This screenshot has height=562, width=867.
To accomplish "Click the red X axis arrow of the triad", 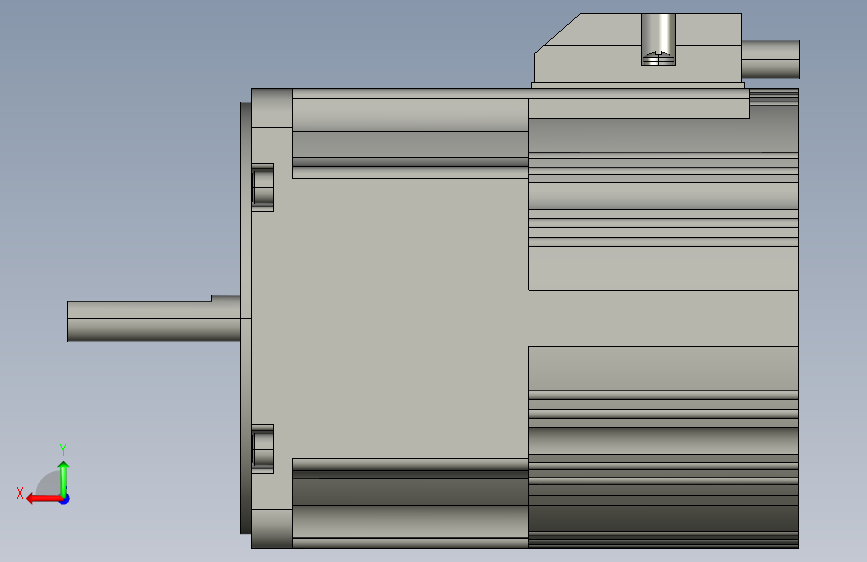I will (x=44, y=499).
